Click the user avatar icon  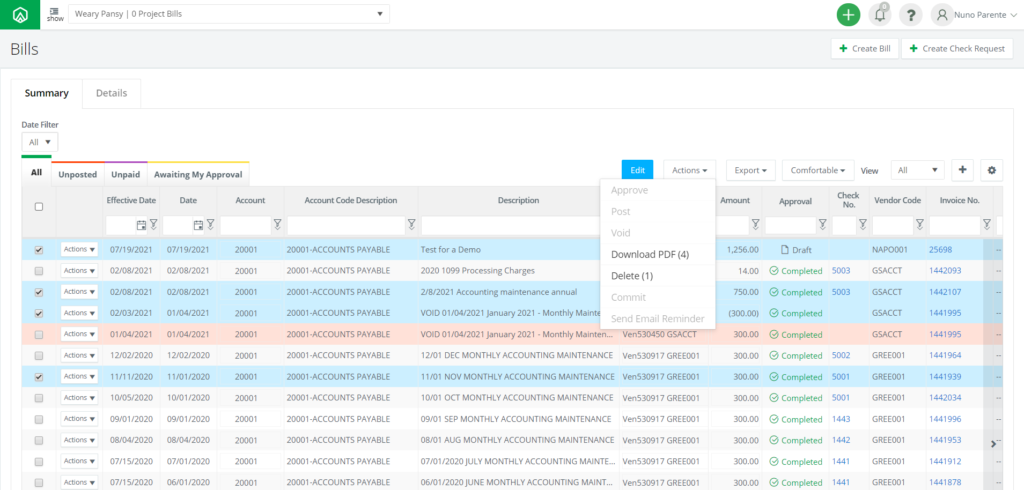tap(942, 14)
